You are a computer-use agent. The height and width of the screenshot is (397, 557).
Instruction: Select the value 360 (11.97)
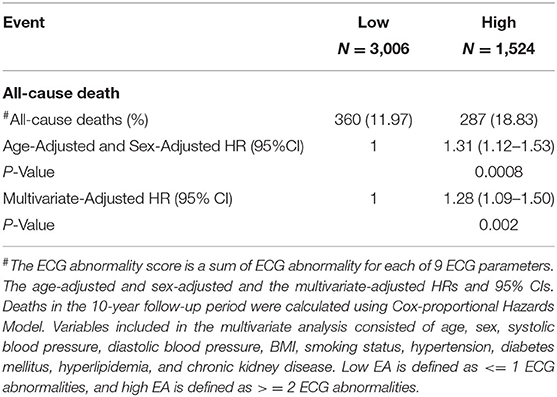pyautogui.click(x=373, y=120)
